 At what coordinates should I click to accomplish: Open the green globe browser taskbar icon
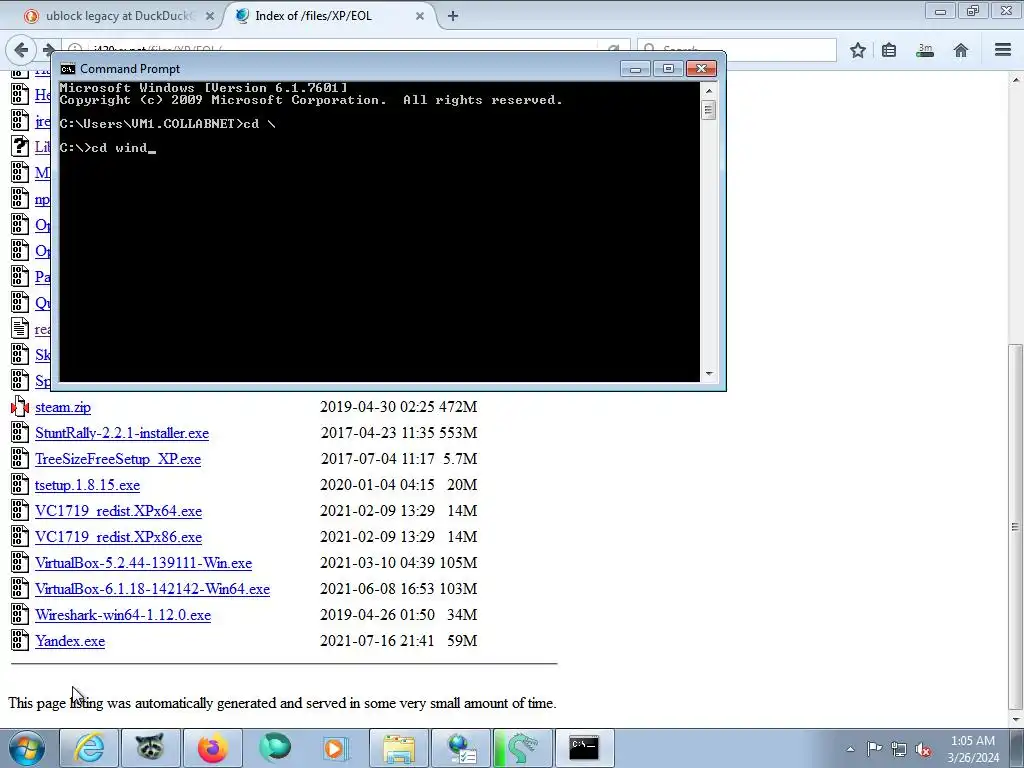click(x=274, y=748)
